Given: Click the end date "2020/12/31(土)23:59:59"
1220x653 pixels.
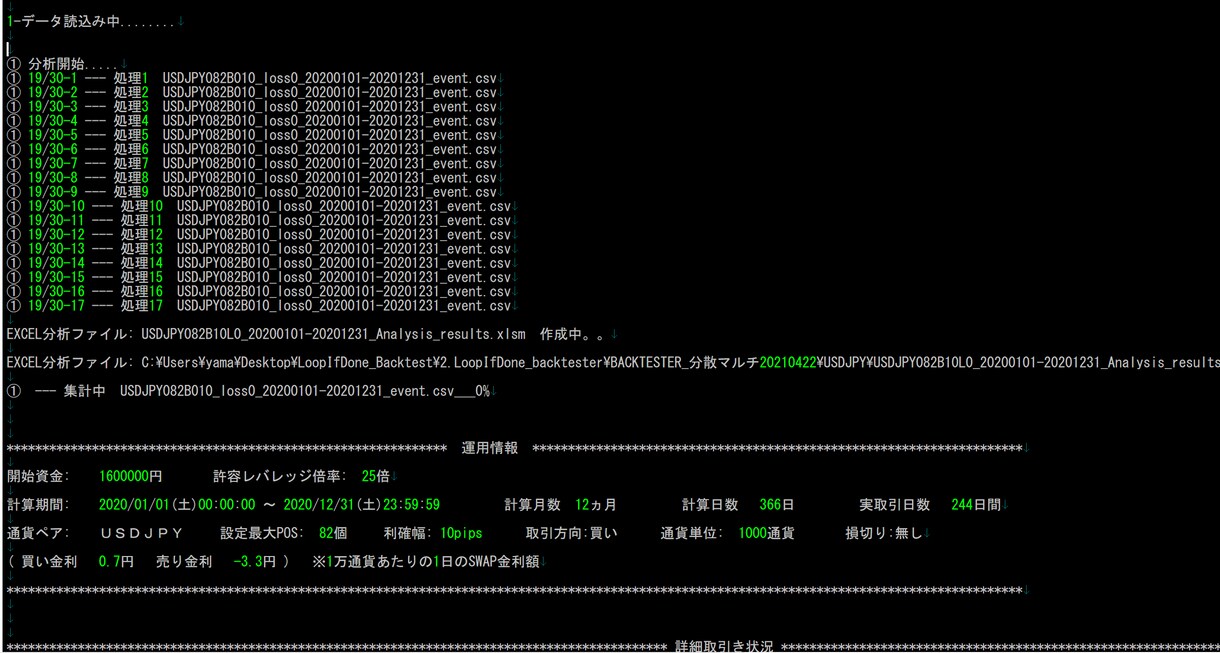Looking at the screenshot, I should tap(363, 504).
